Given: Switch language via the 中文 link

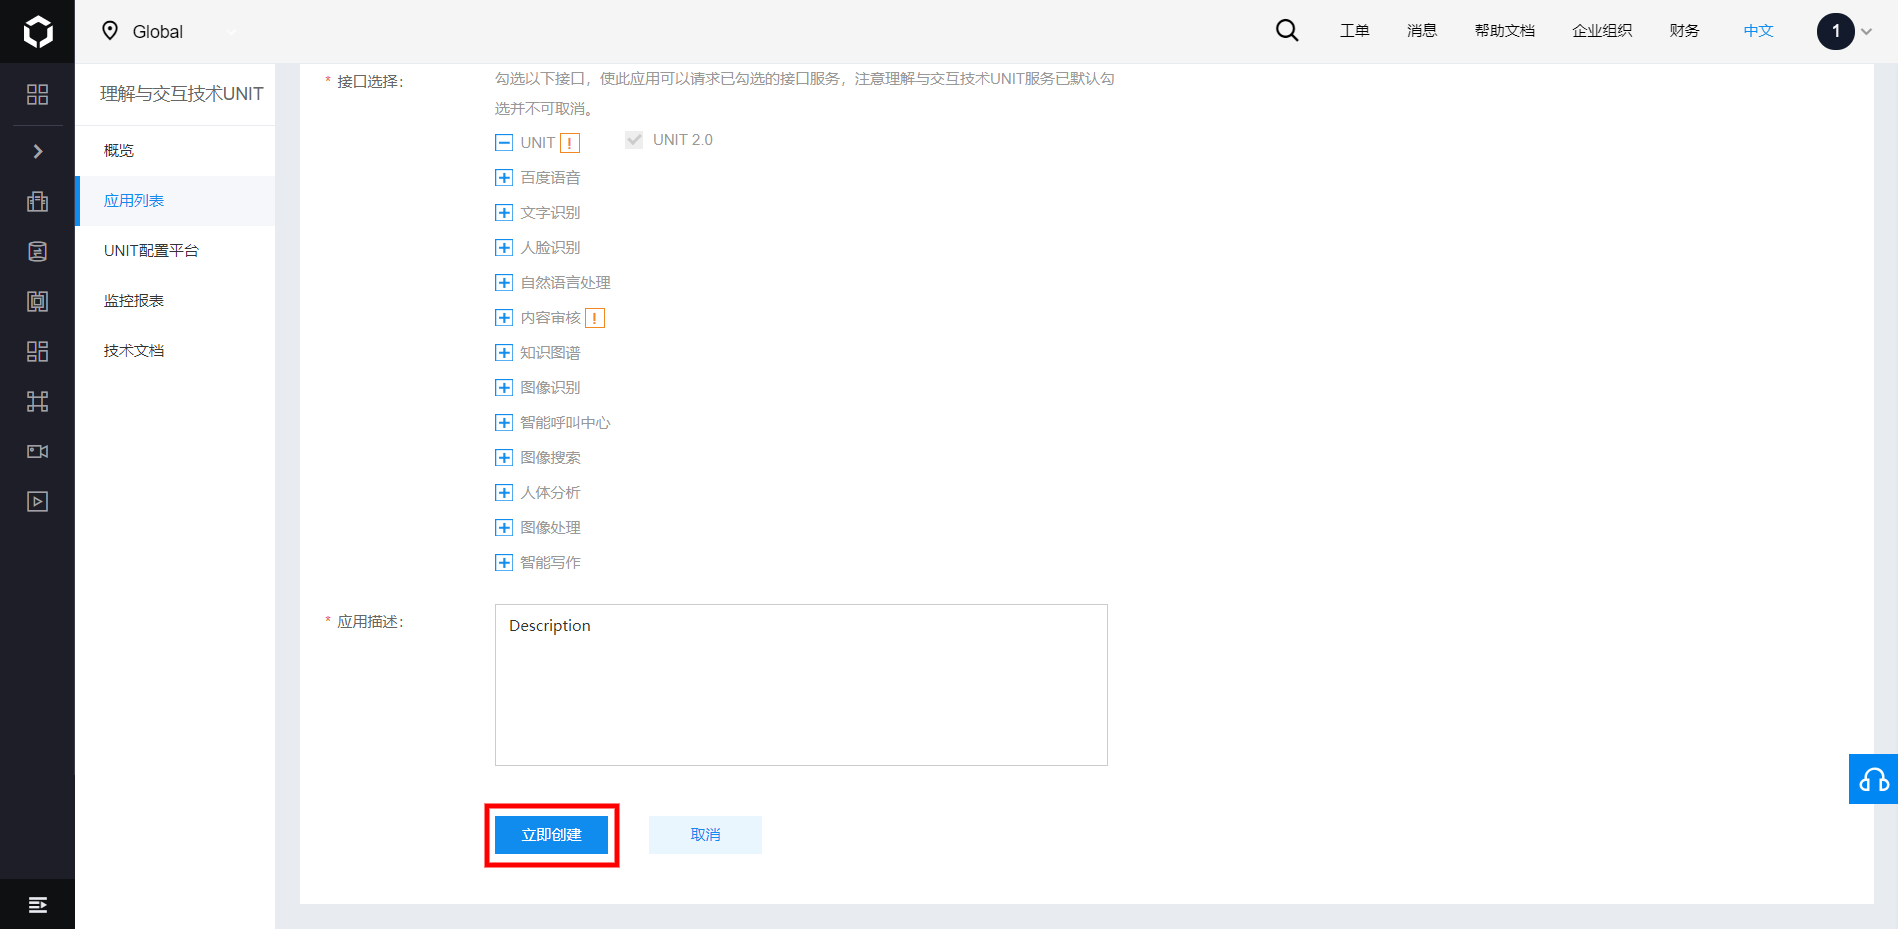Looking at the screenshot, I should (1758, 31).
